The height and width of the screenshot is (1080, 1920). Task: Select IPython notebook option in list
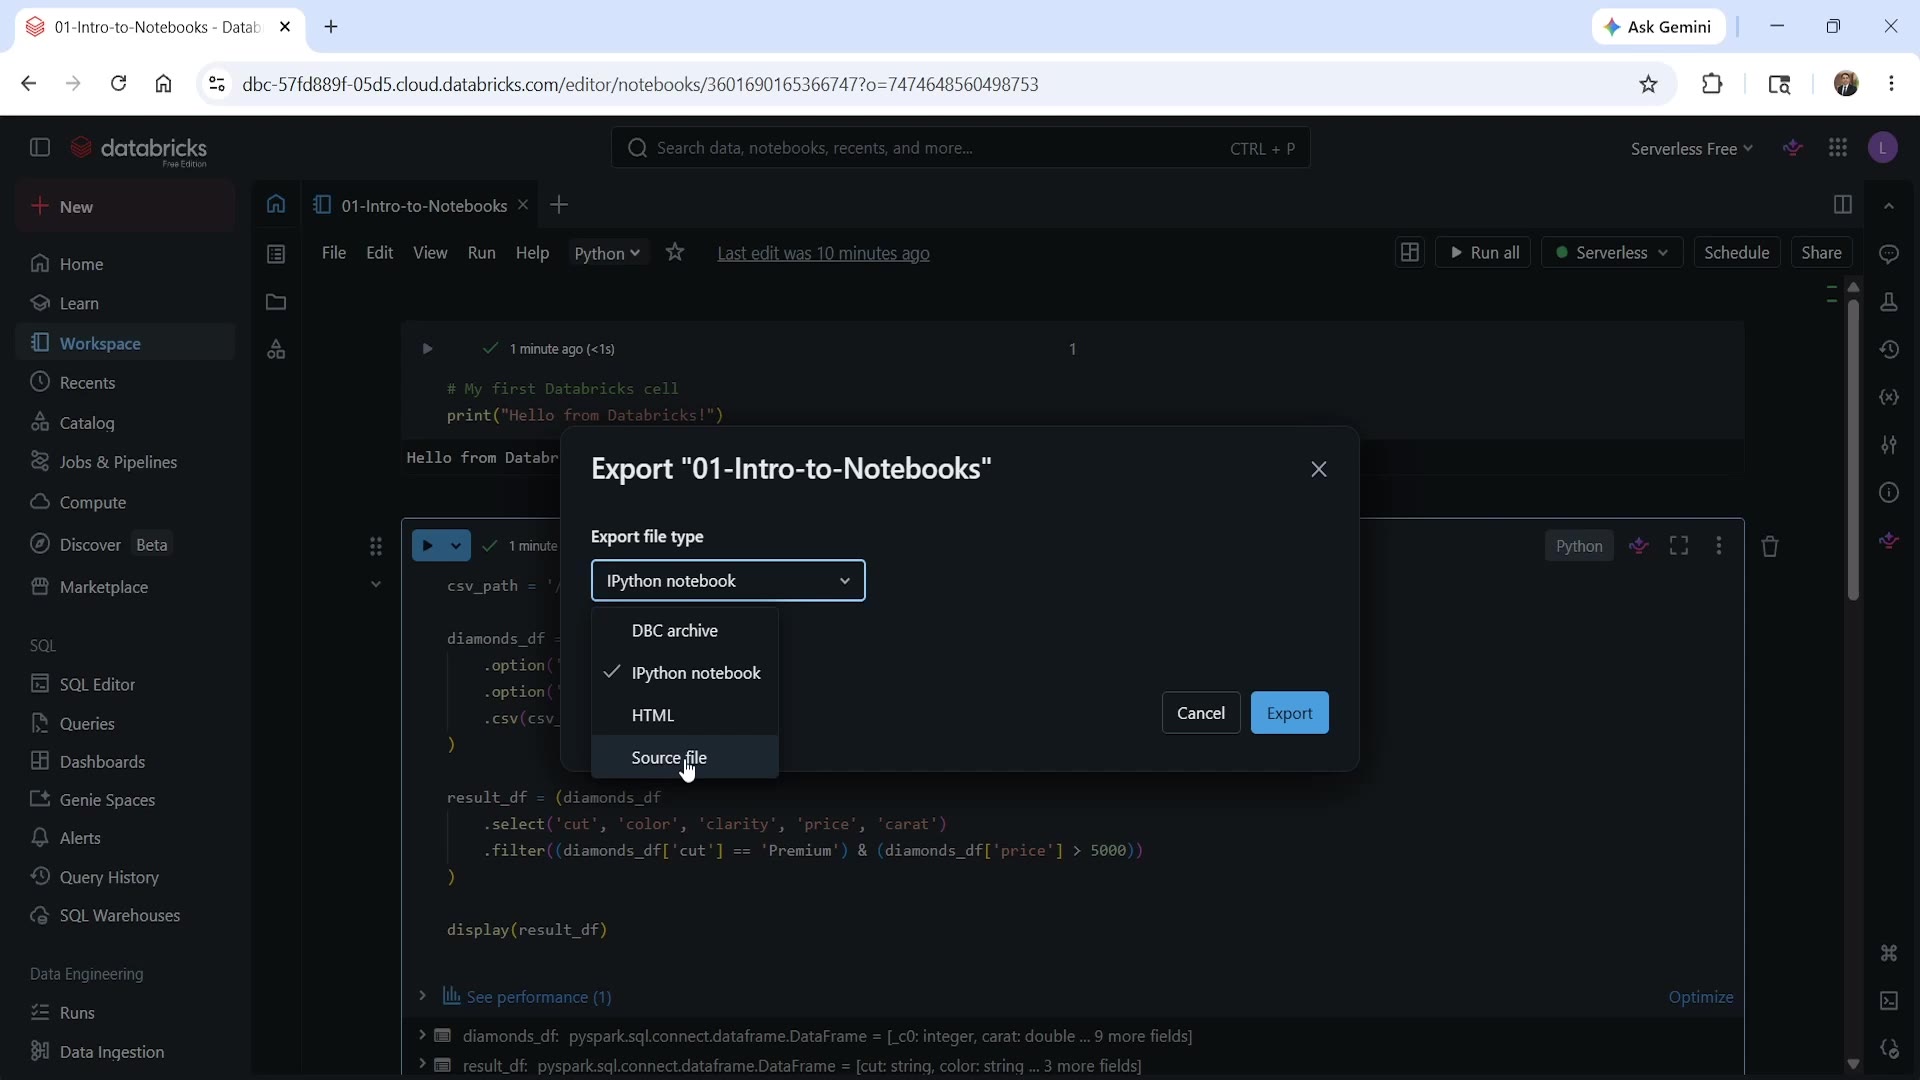point(685,673)
